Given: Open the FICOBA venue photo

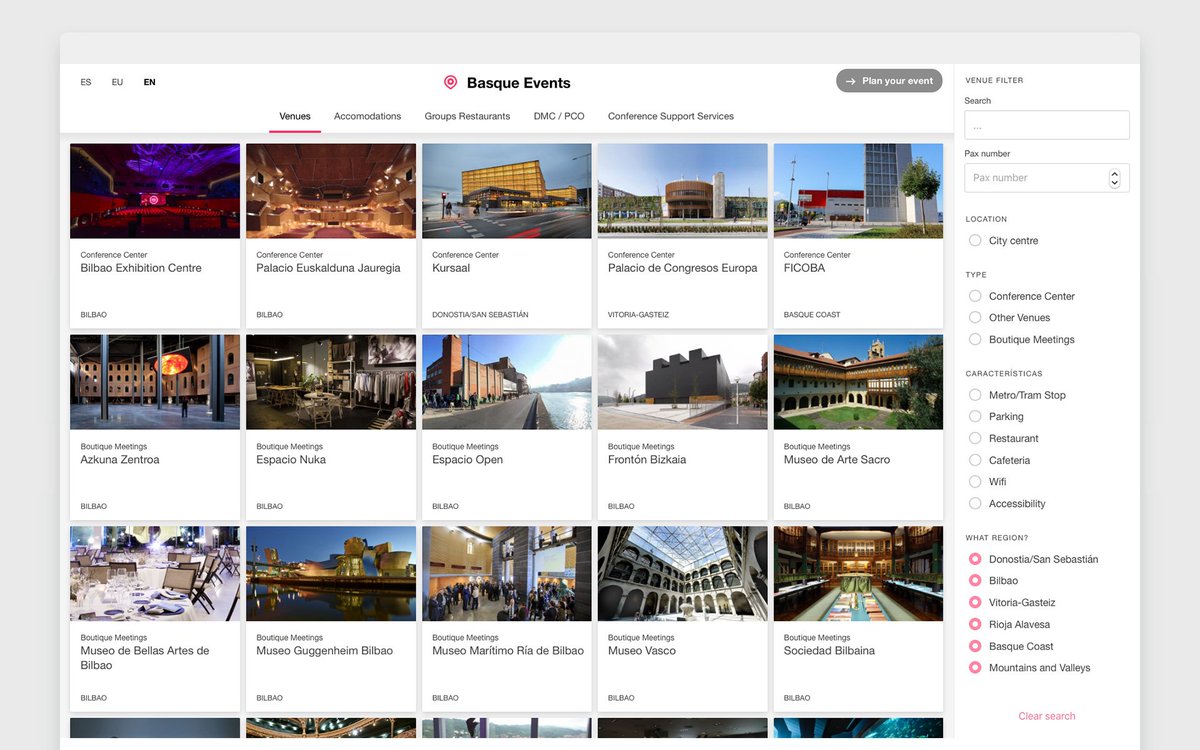Looking at the screenshot, I should 858,191.
